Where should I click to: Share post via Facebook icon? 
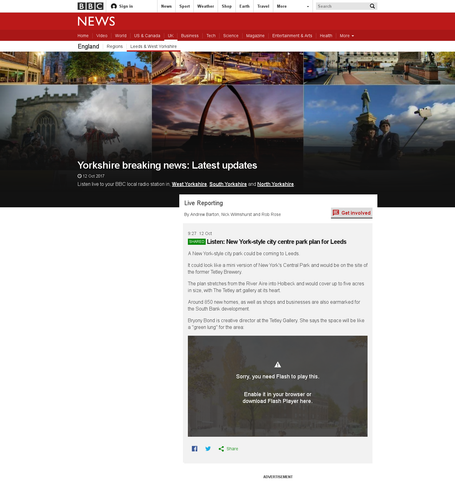195,449
